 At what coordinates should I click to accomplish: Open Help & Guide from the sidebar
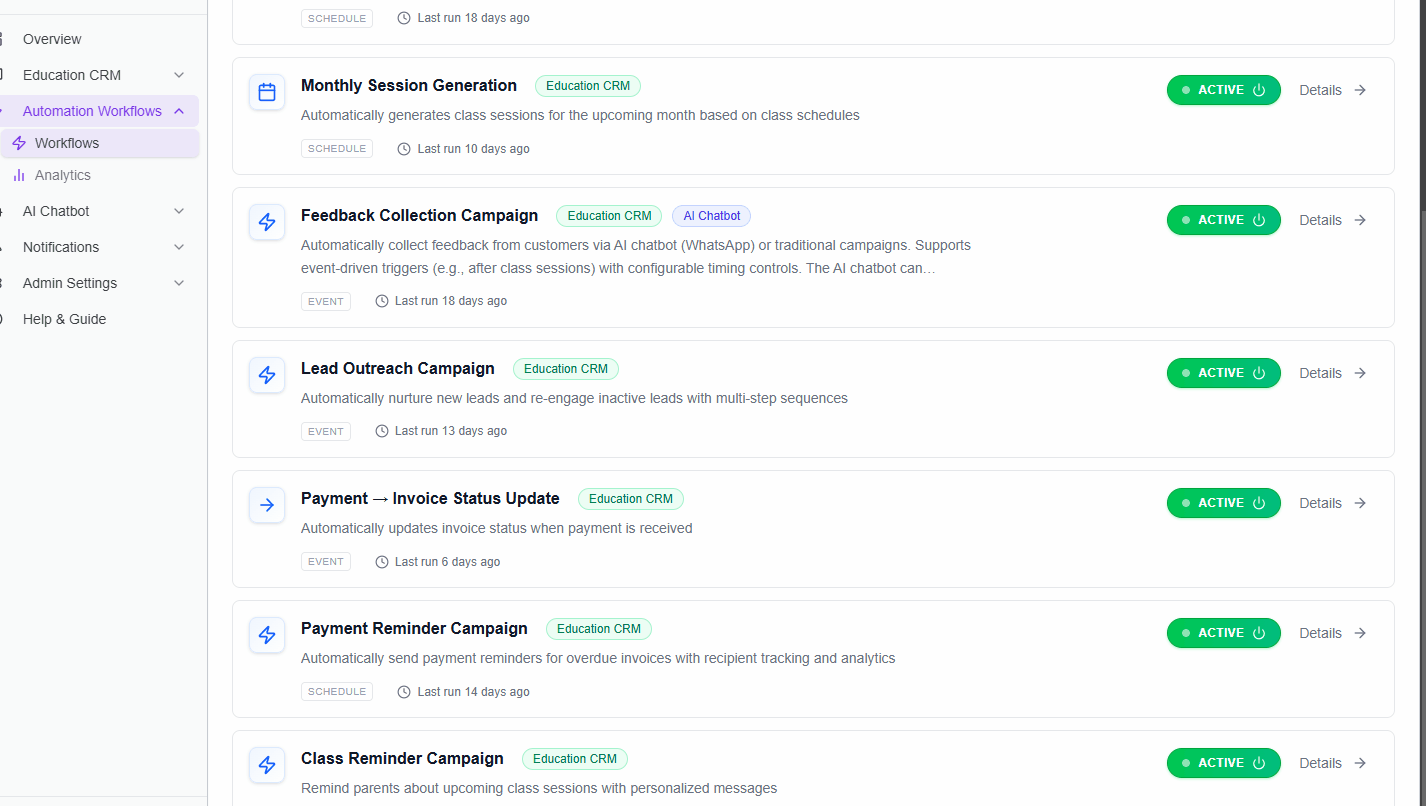click(64, 318)
